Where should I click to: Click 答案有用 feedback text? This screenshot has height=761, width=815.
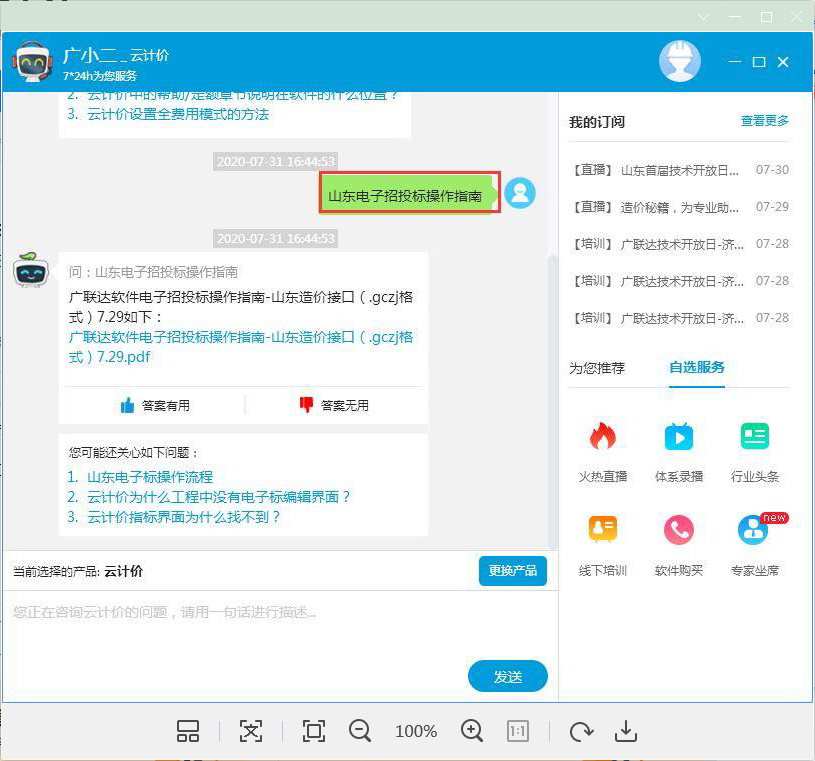coord(166,405)
